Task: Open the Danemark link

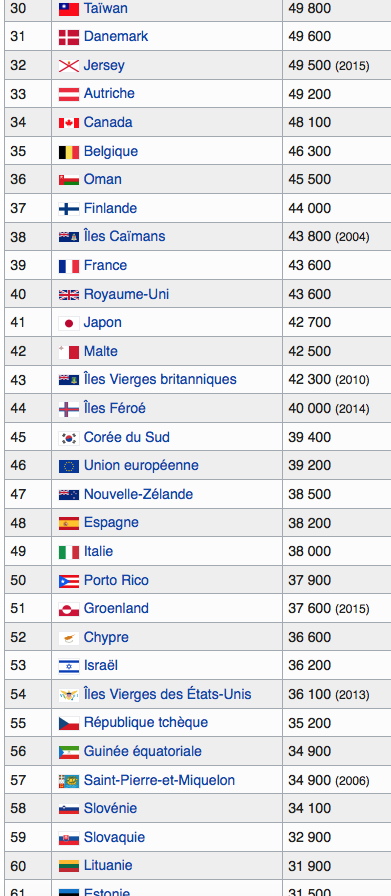Action: pyautogui.click(x=116, y=36)
